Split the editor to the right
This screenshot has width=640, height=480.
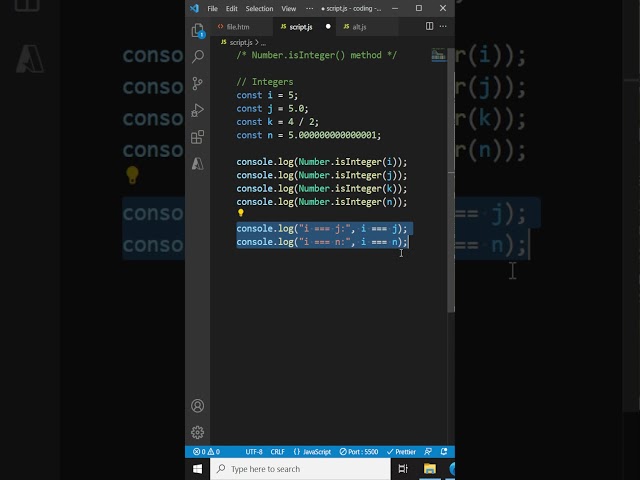pos(429,26)
